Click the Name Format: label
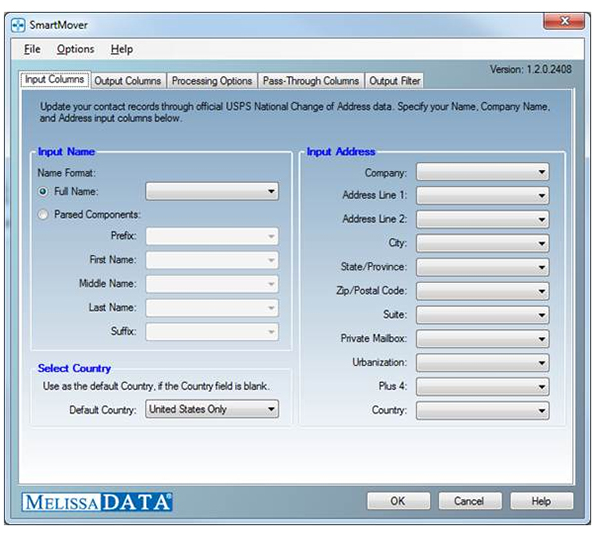This screenshot has height=538, width=600. tap(67, 173)
